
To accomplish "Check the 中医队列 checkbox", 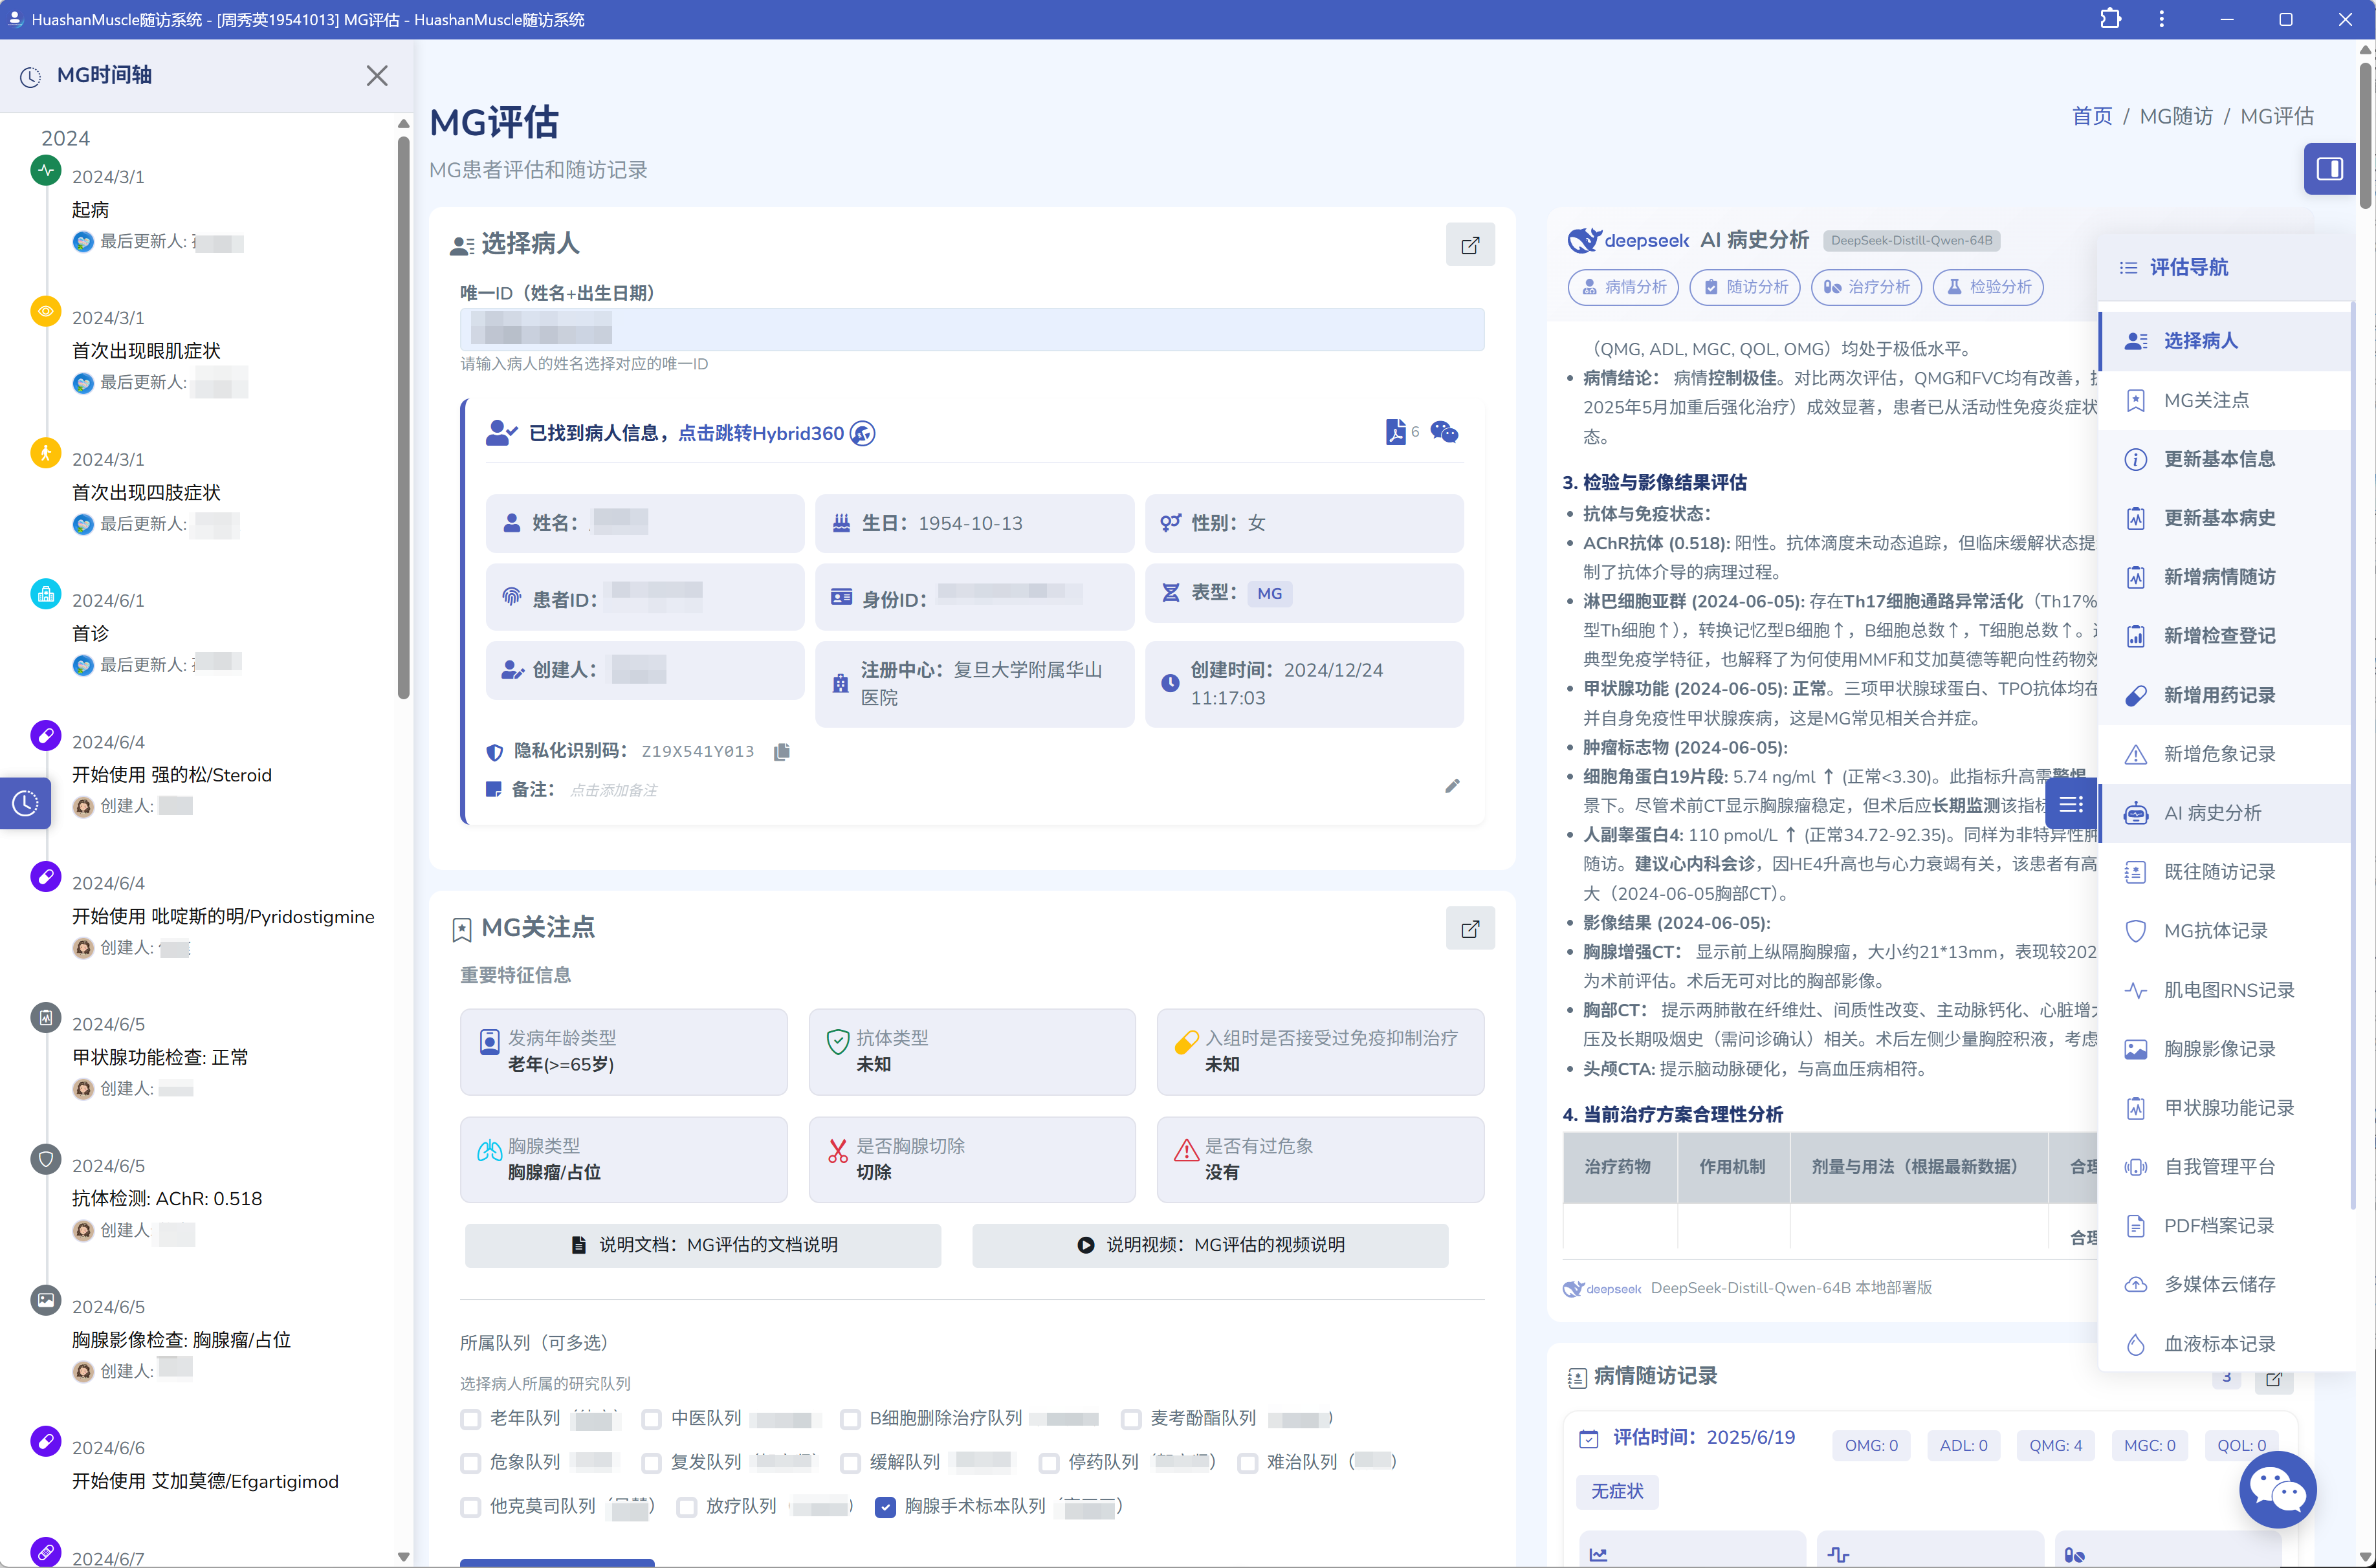I will tap(651, 1419).
